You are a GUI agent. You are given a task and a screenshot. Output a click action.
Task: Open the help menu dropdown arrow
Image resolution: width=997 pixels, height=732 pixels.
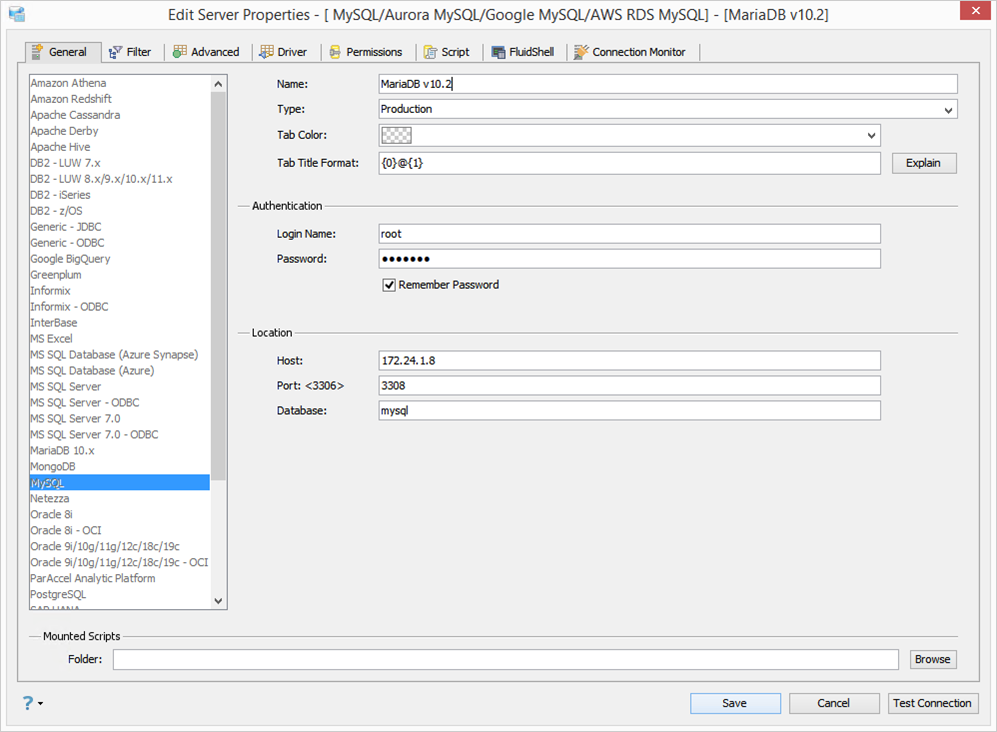40,704
